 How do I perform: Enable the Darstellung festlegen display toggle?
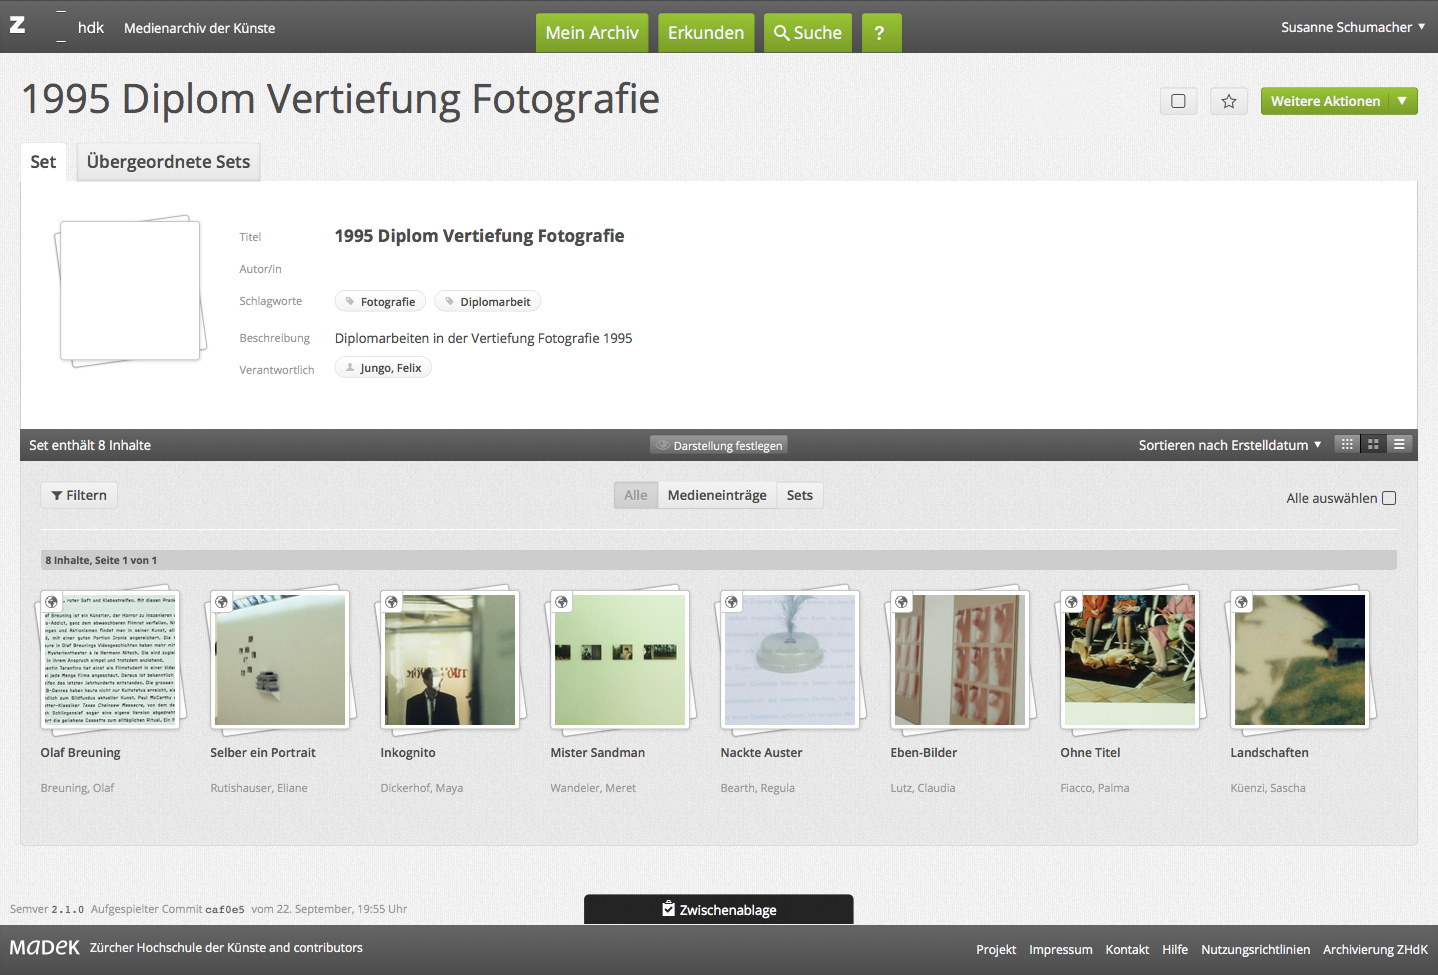(x=718, y=445)
